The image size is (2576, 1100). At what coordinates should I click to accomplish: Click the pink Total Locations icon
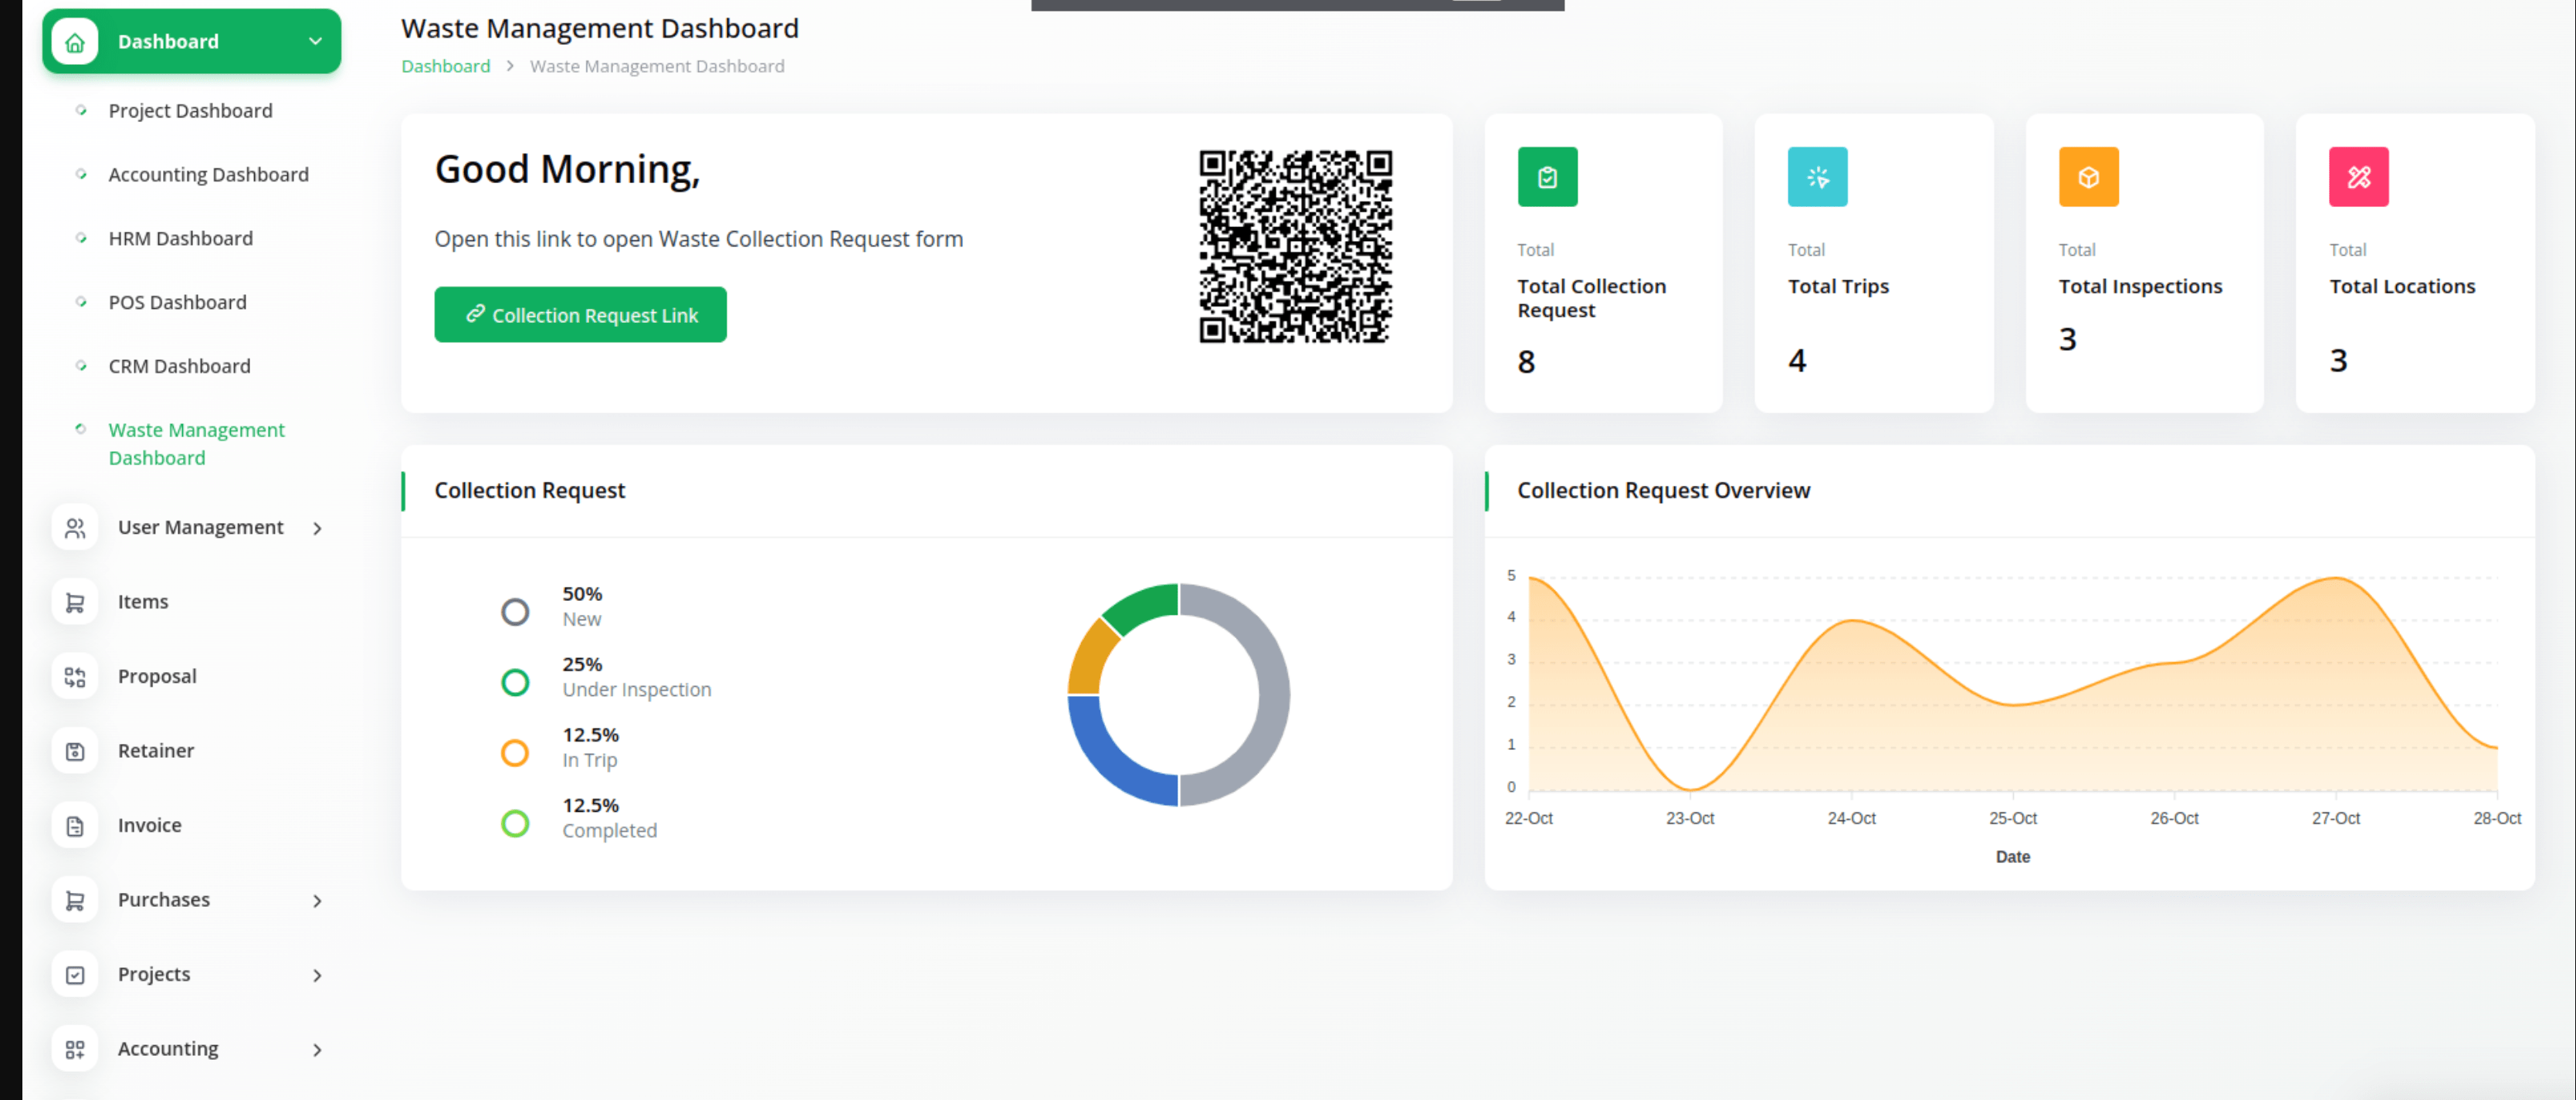pyautogui.click(x=2358, y=177)
